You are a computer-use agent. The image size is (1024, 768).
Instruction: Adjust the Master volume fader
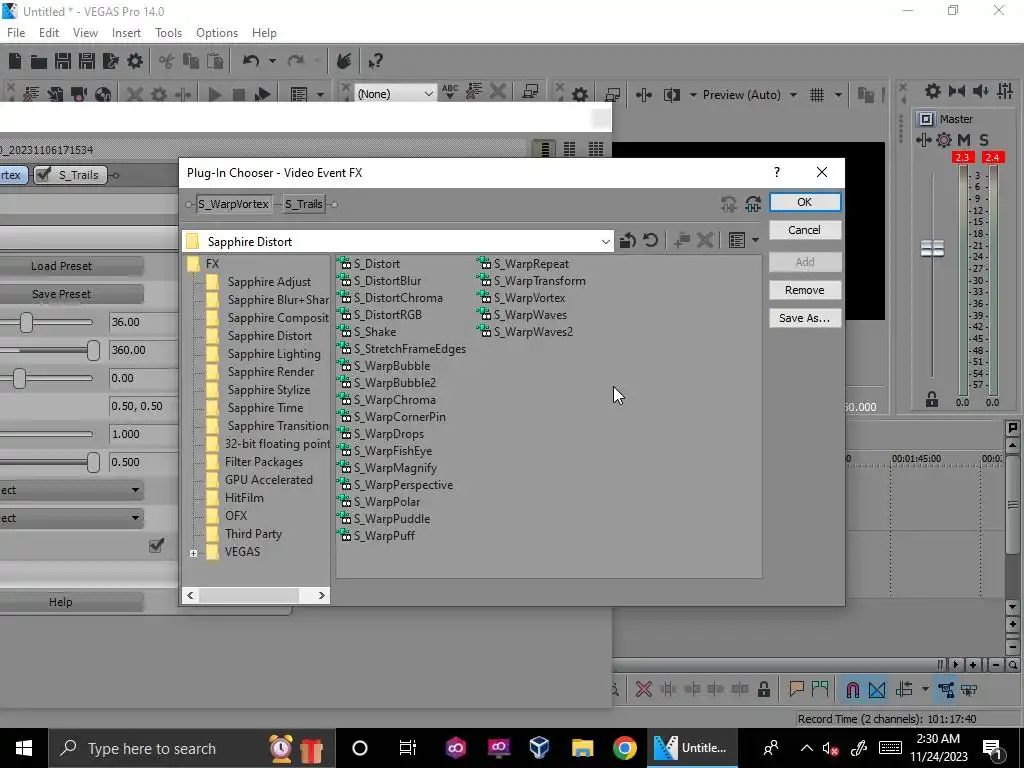(x=932, y=248)
